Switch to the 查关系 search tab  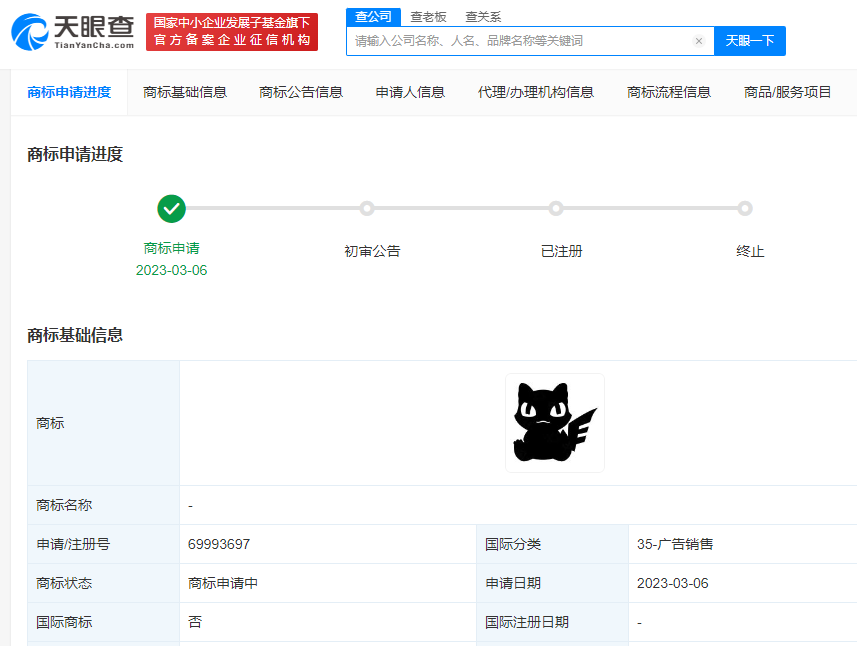[483, 17]
